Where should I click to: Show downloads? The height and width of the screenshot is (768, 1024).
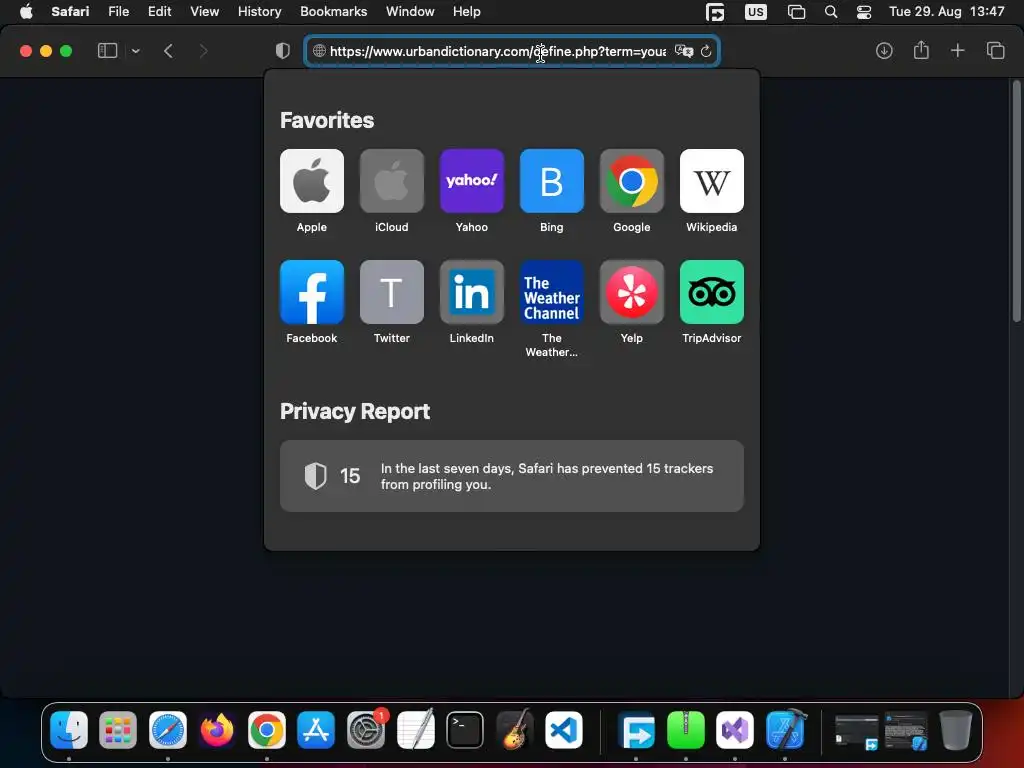coord(884,51)
